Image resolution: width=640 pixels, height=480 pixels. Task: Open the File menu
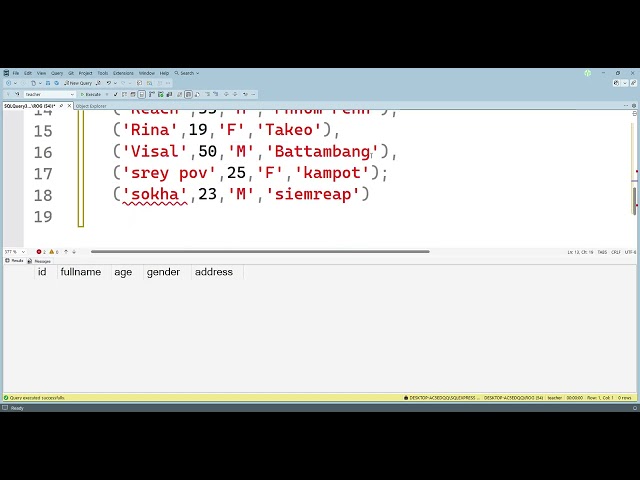point(16,73)
